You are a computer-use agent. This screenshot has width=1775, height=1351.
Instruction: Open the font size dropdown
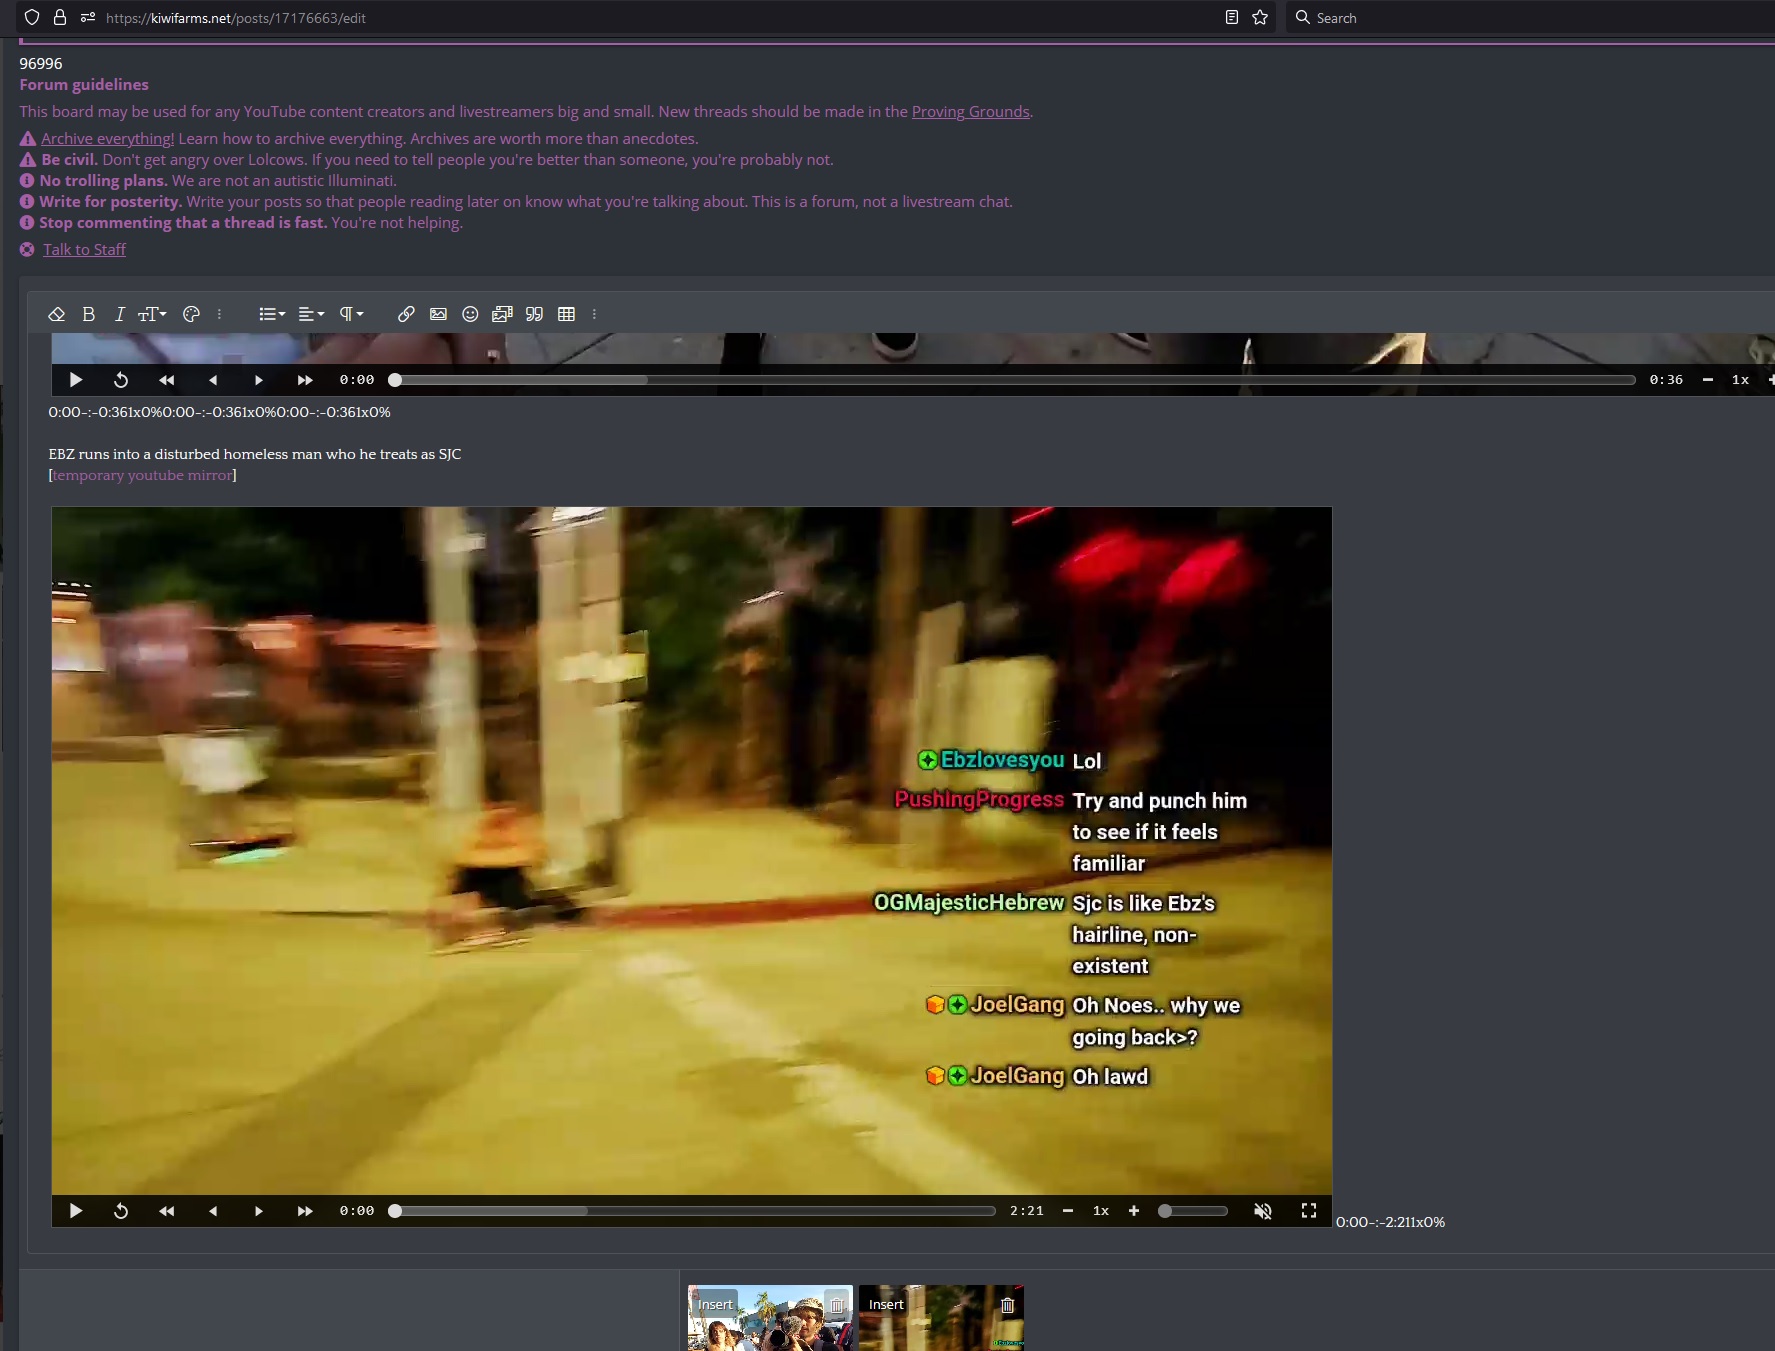[152, 314]
